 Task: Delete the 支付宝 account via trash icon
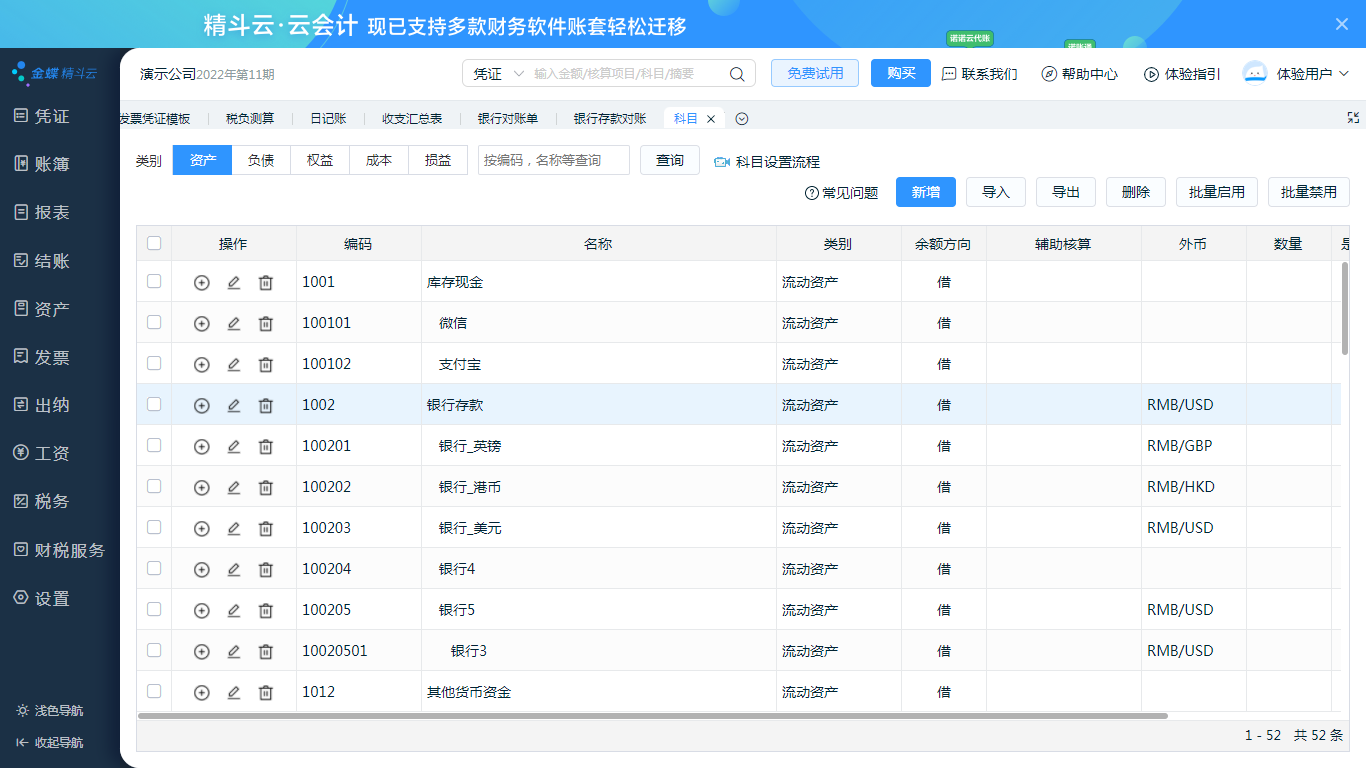[266, 365]
